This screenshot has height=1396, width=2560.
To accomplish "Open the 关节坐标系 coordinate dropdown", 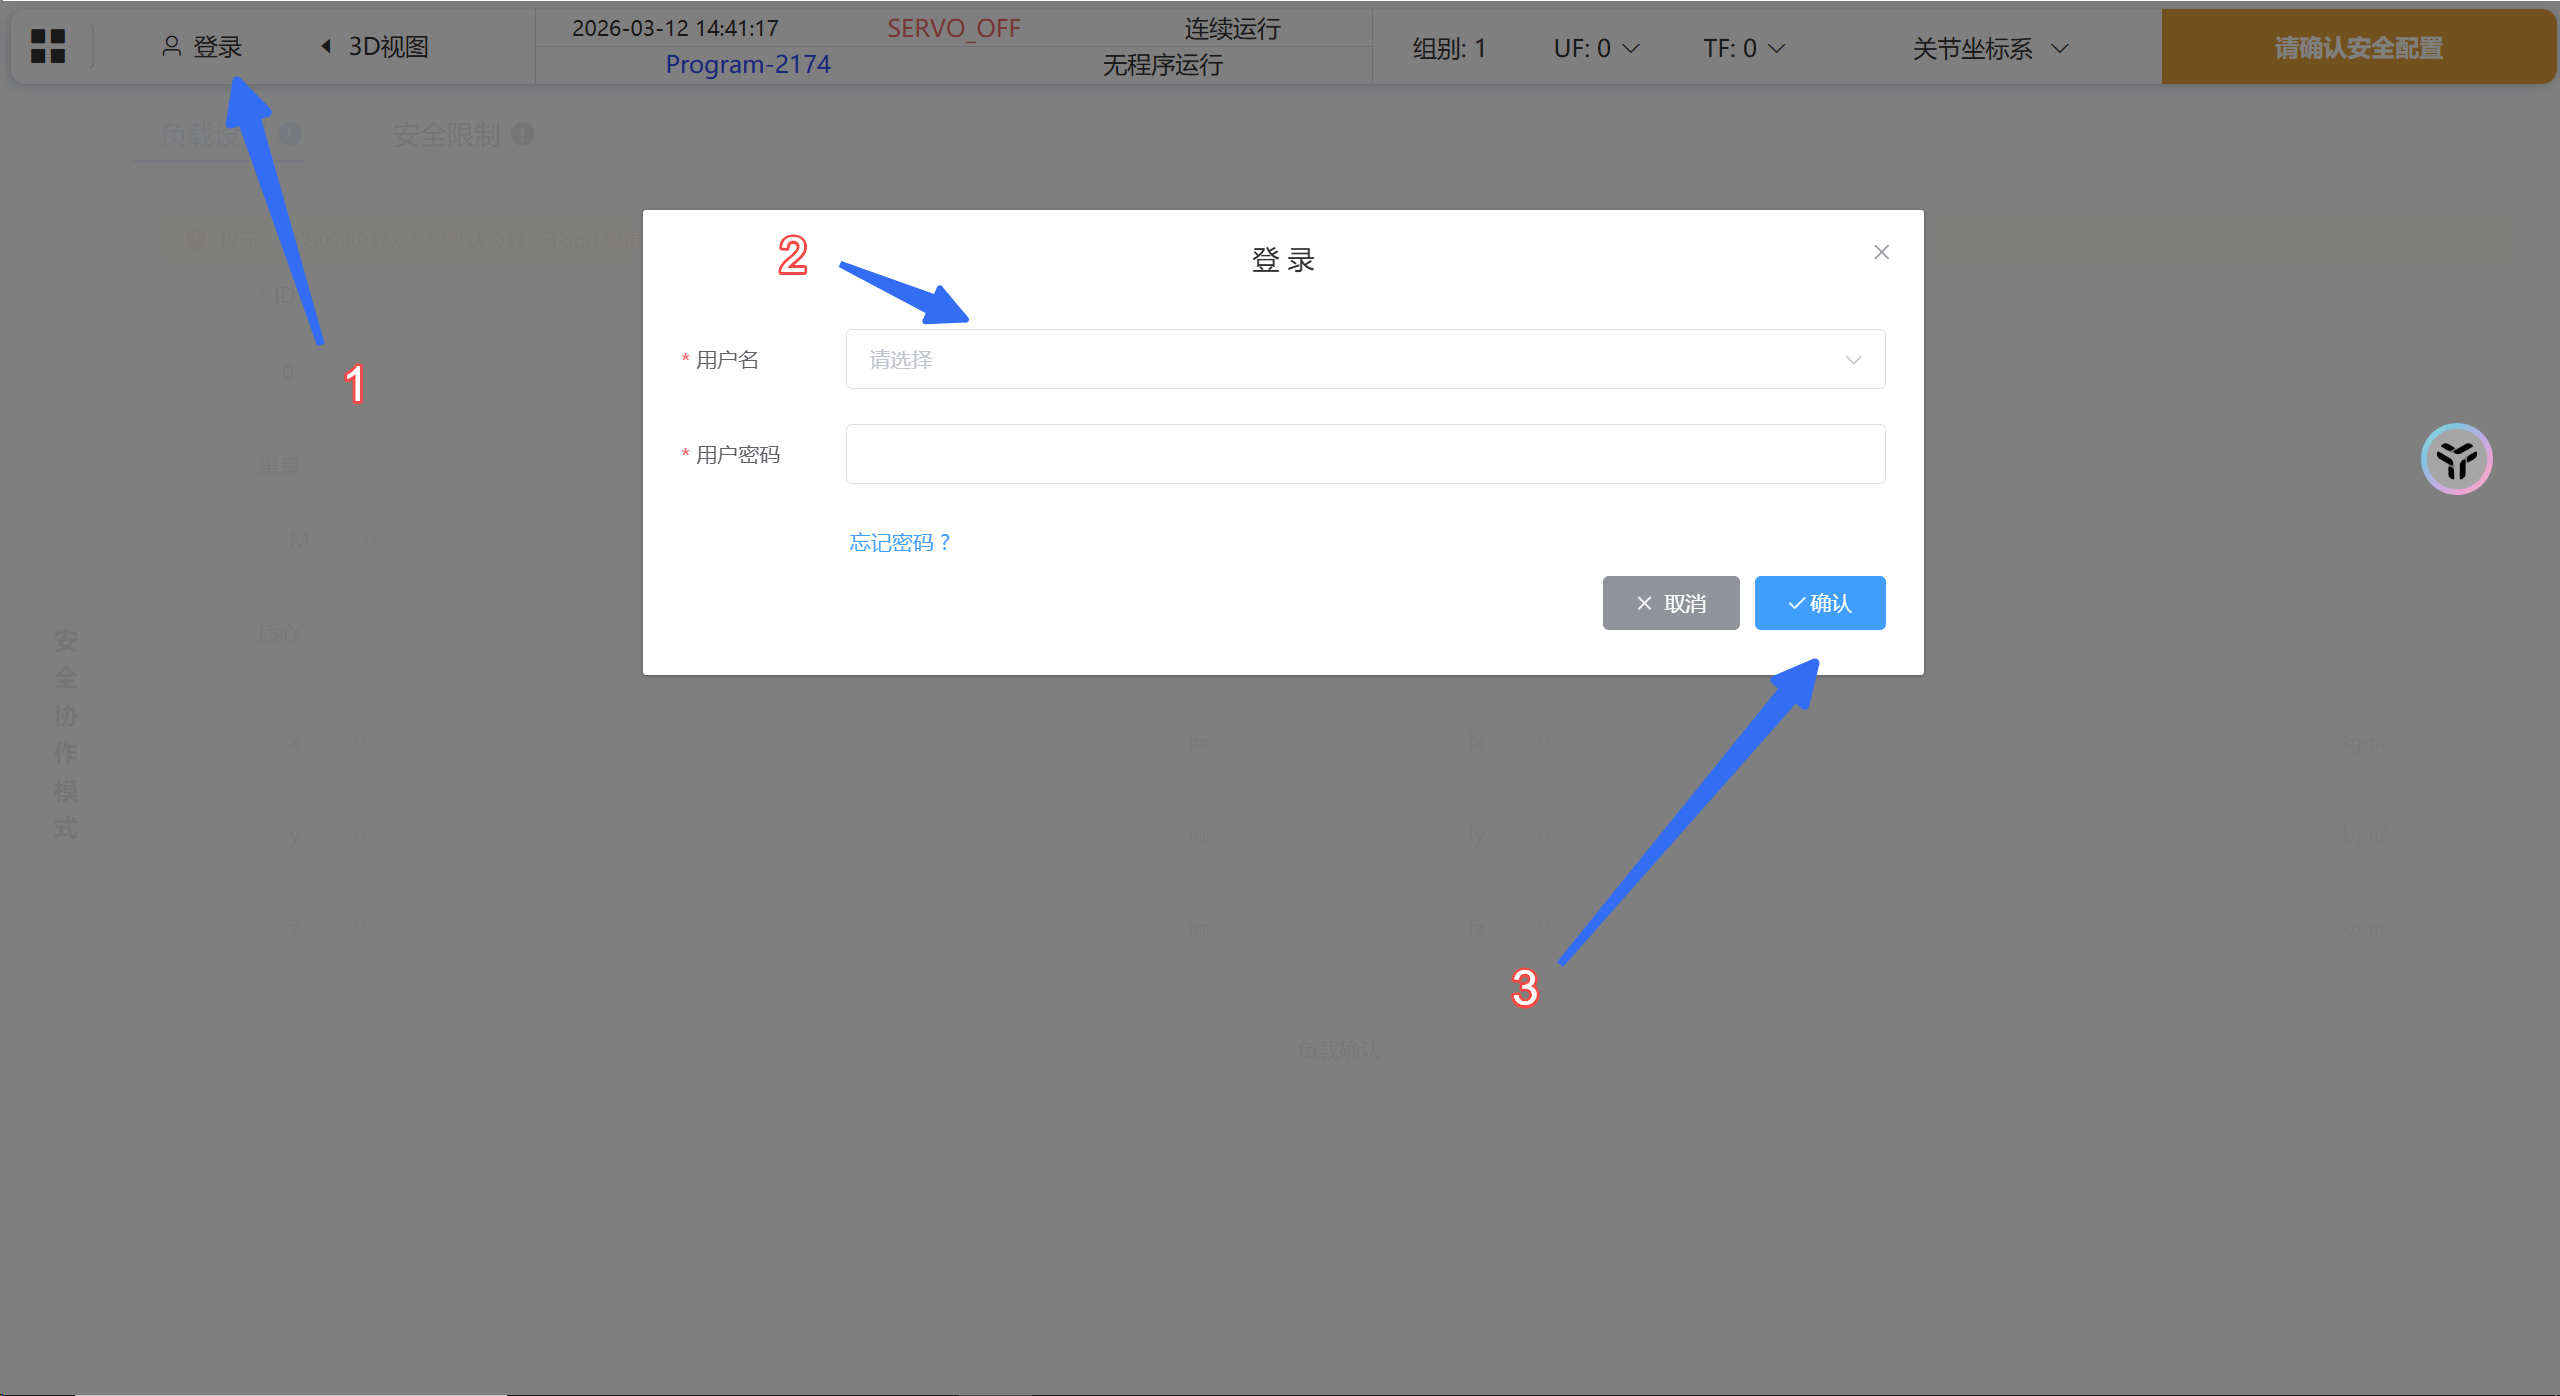I will coord(1990,48).
